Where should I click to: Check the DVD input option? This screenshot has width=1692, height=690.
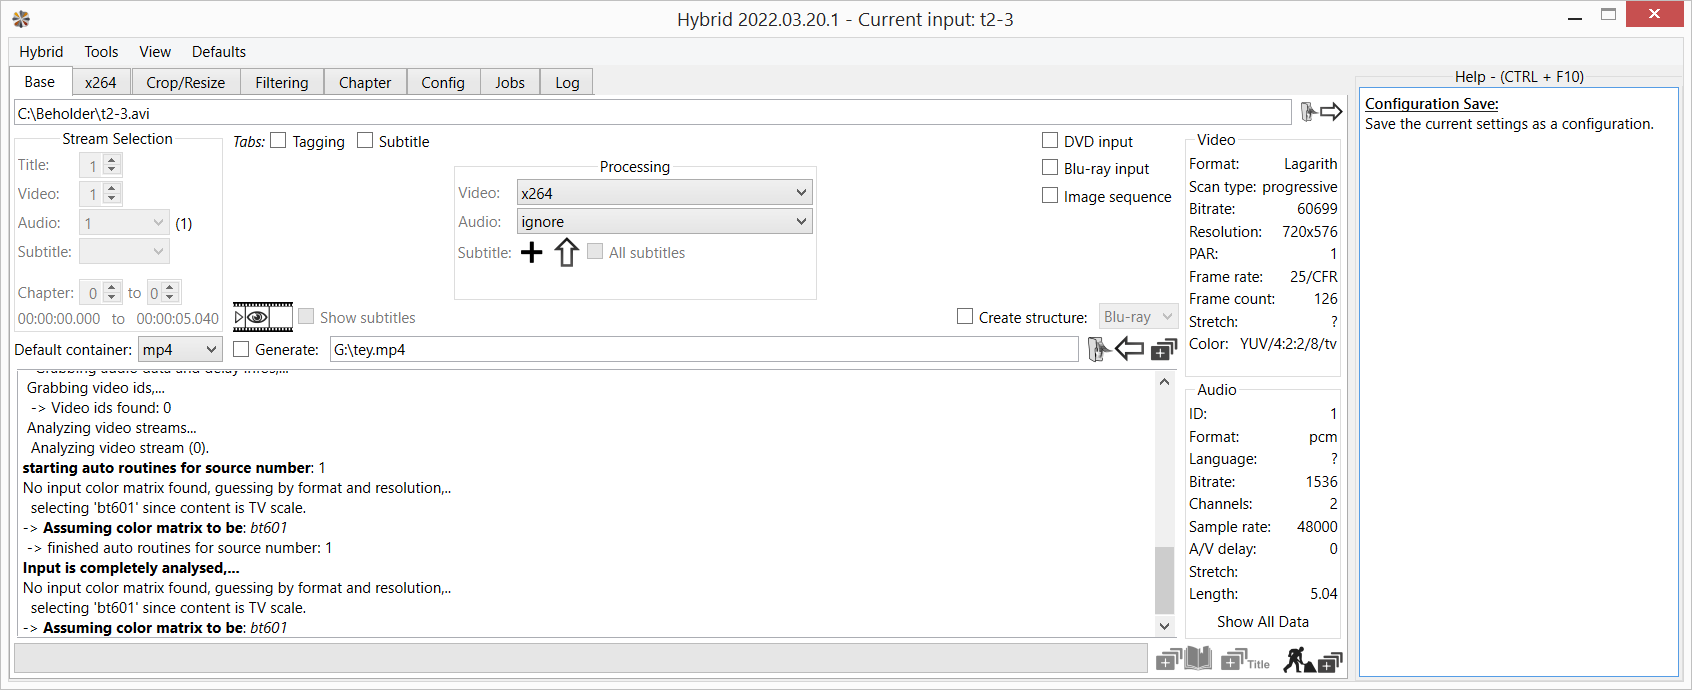(x=1050, y=141)
